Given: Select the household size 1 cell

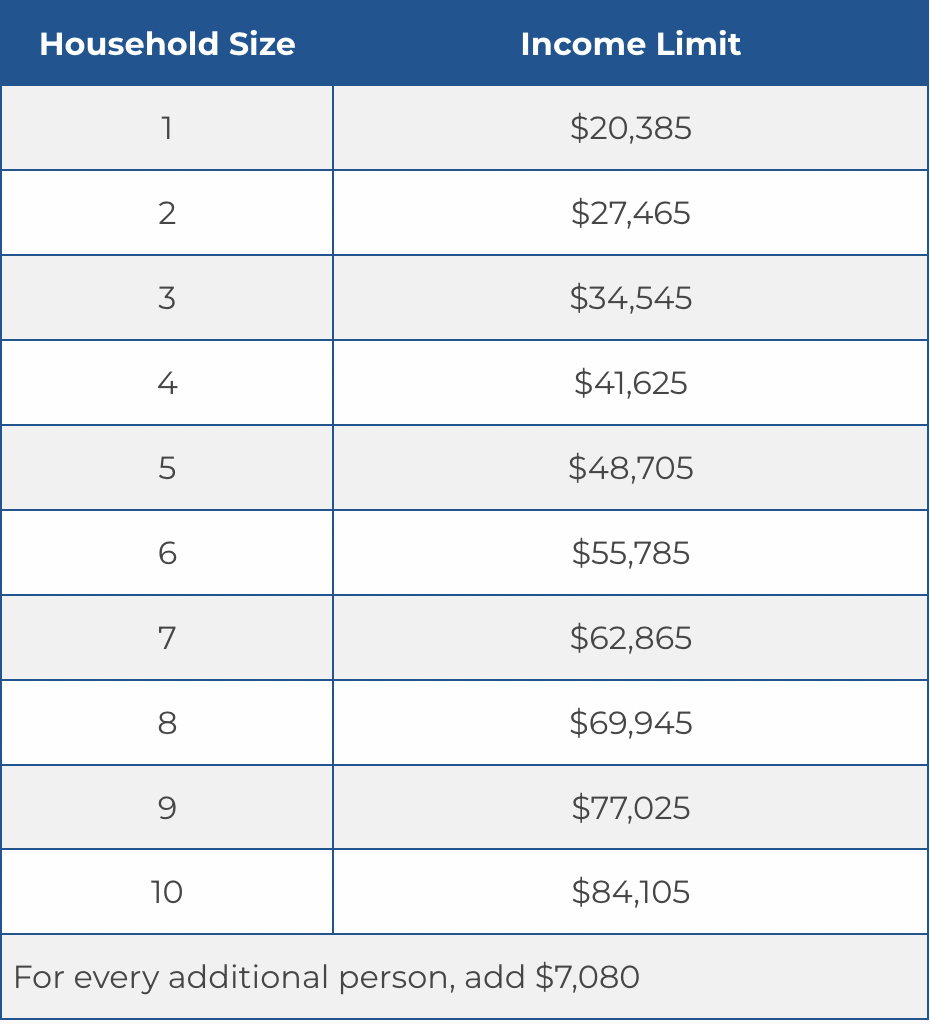Looking at the screenshot, I should pyautogui.click(x=167, y=128).
